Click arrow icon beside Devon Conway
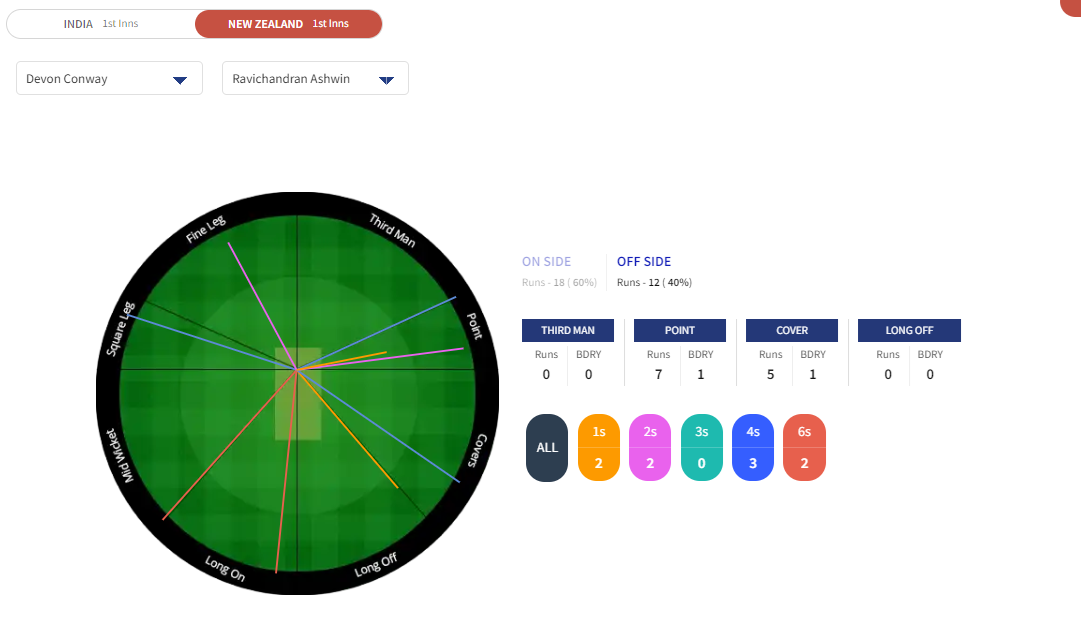 (180, 80)
